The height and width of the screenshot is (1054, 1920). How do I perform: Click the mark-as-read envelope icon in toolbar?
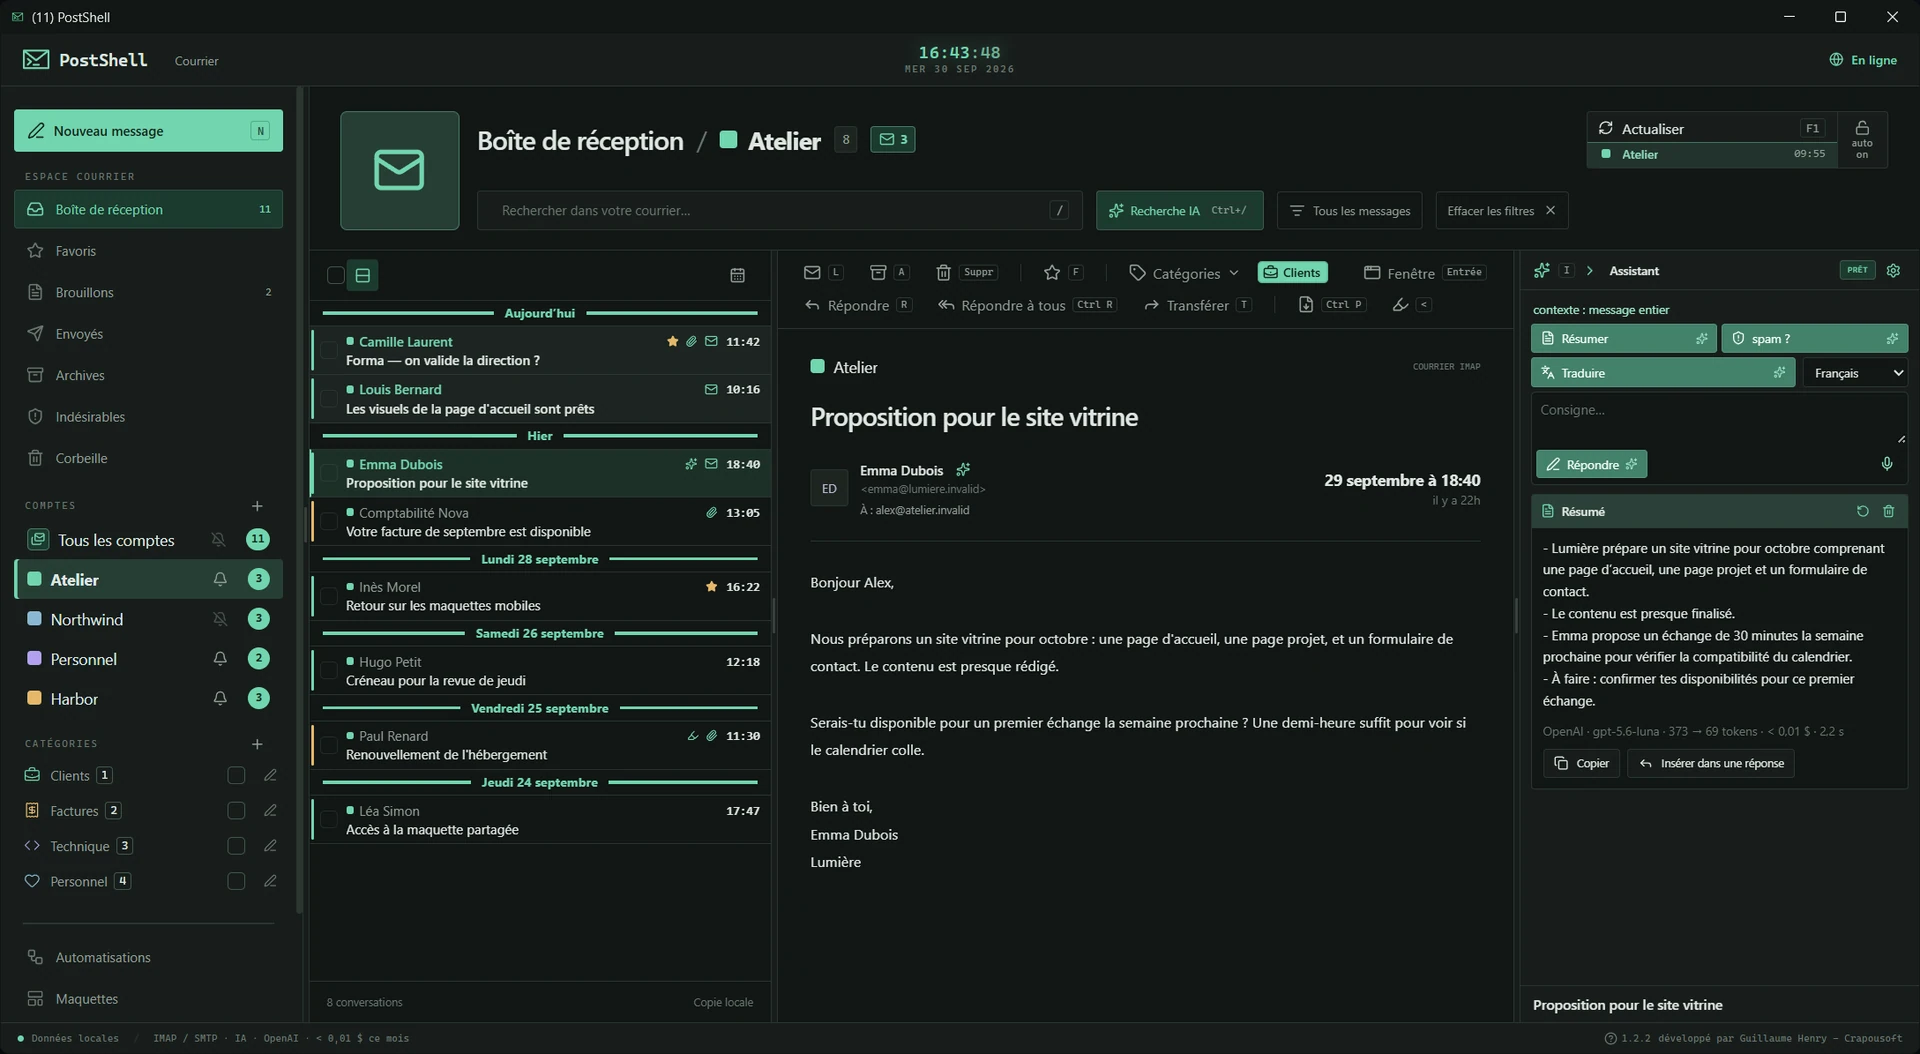[812, 272]
